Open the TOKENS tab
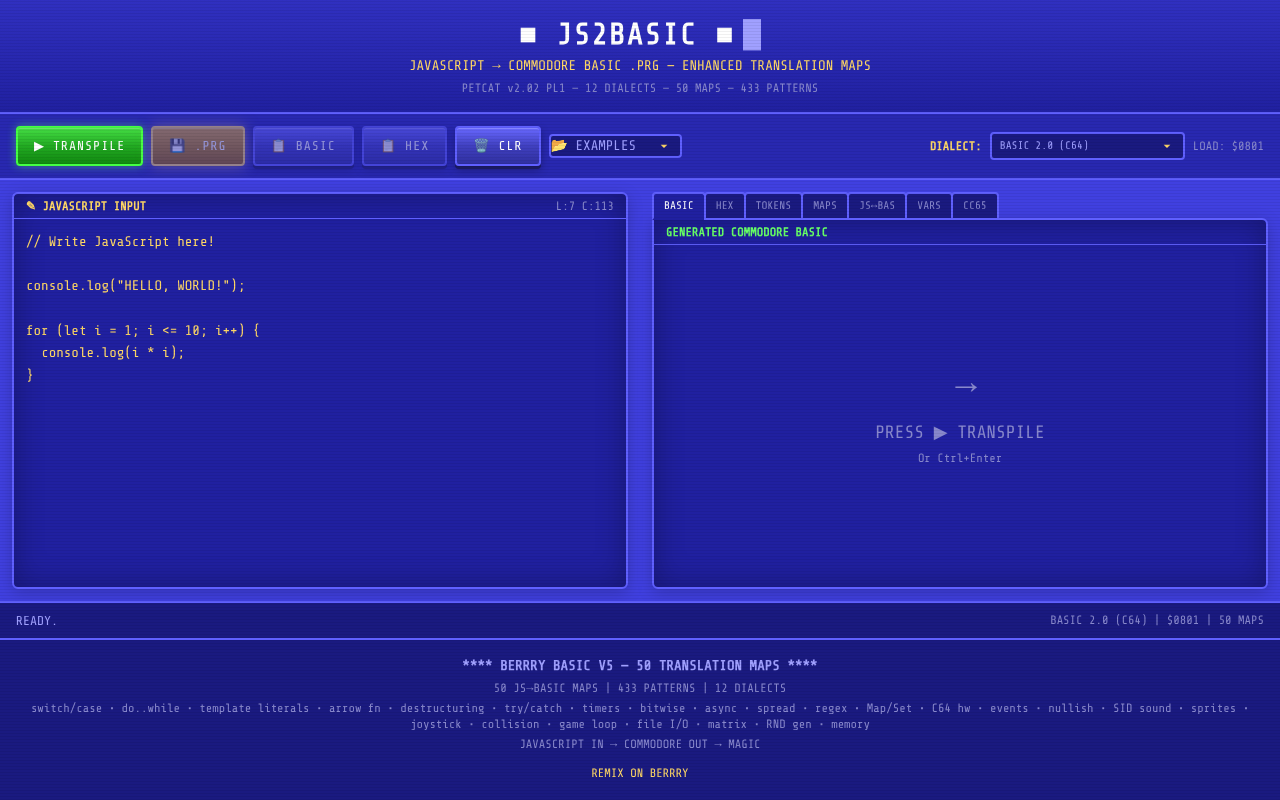1280x800 pixels. pos(773,206)
